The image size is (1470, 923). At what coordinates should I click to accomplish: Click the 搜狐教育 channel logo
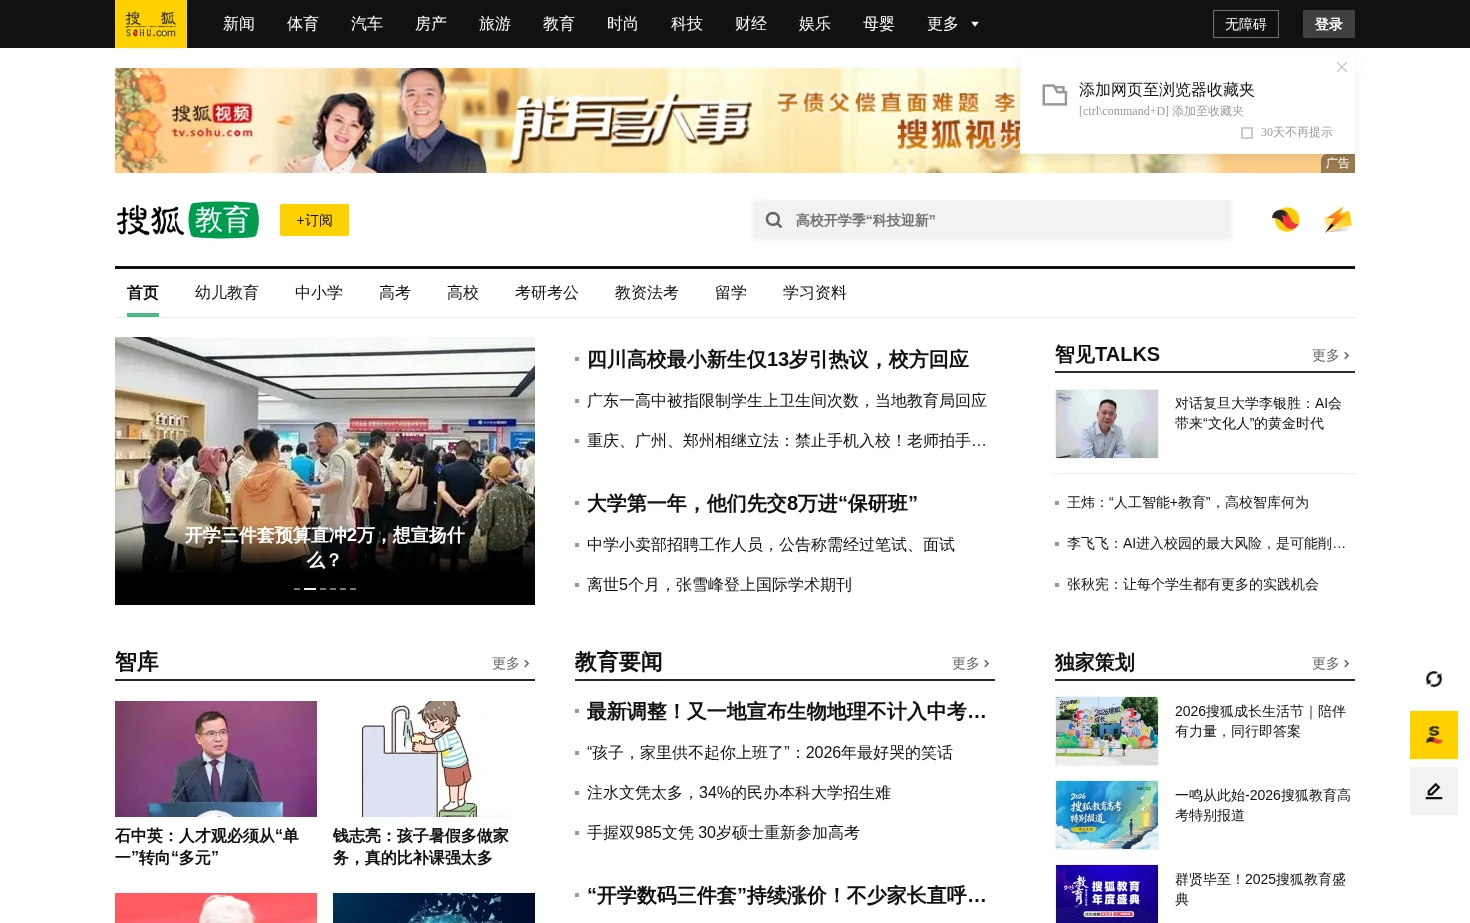coord(188,220)
